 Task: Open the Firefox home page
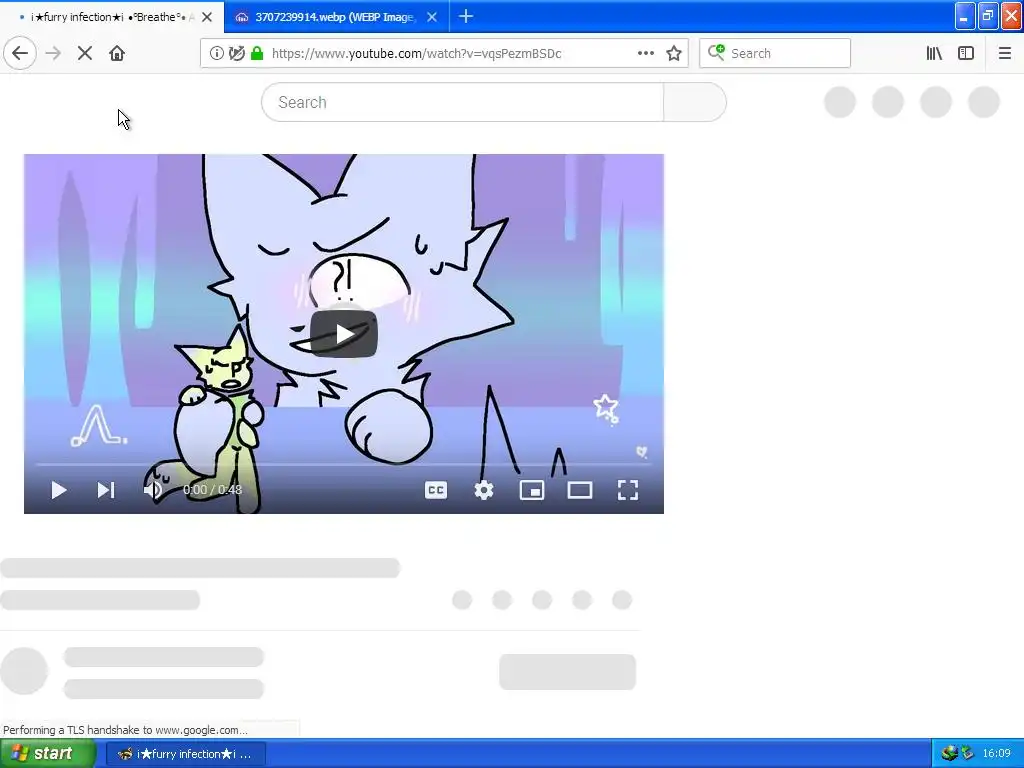point(117,54)
